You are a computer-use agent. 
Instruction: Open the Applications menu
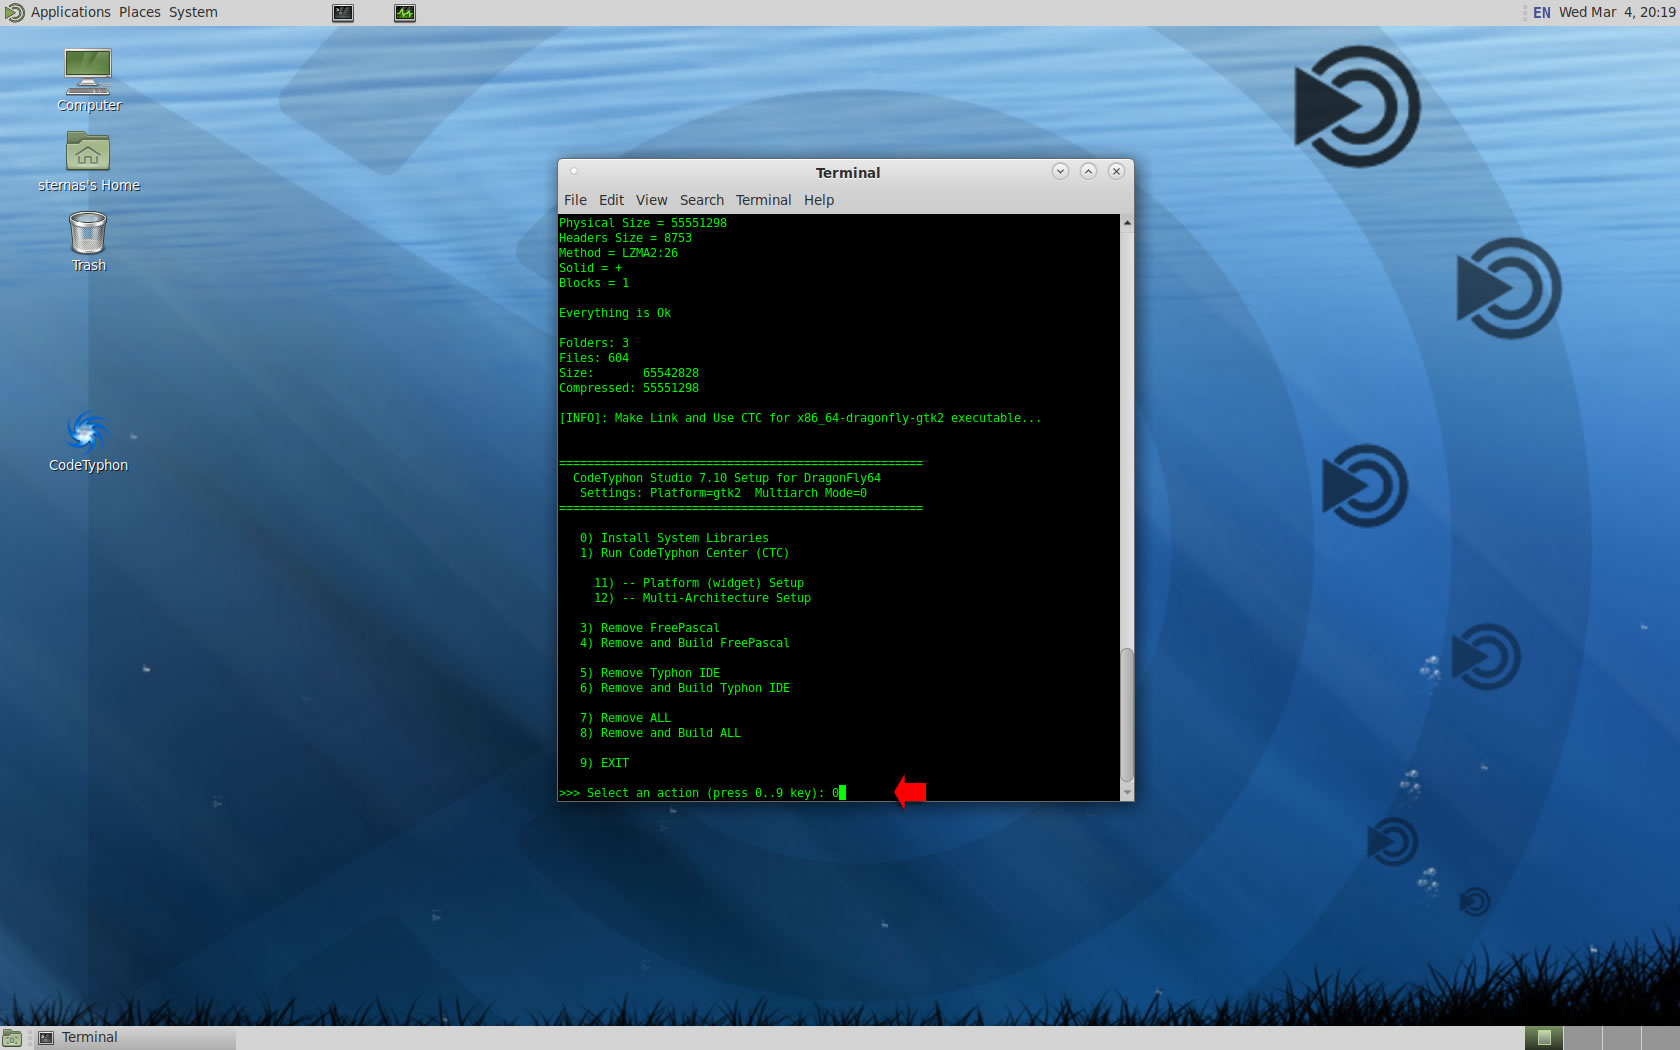click(x=70, y=12)
